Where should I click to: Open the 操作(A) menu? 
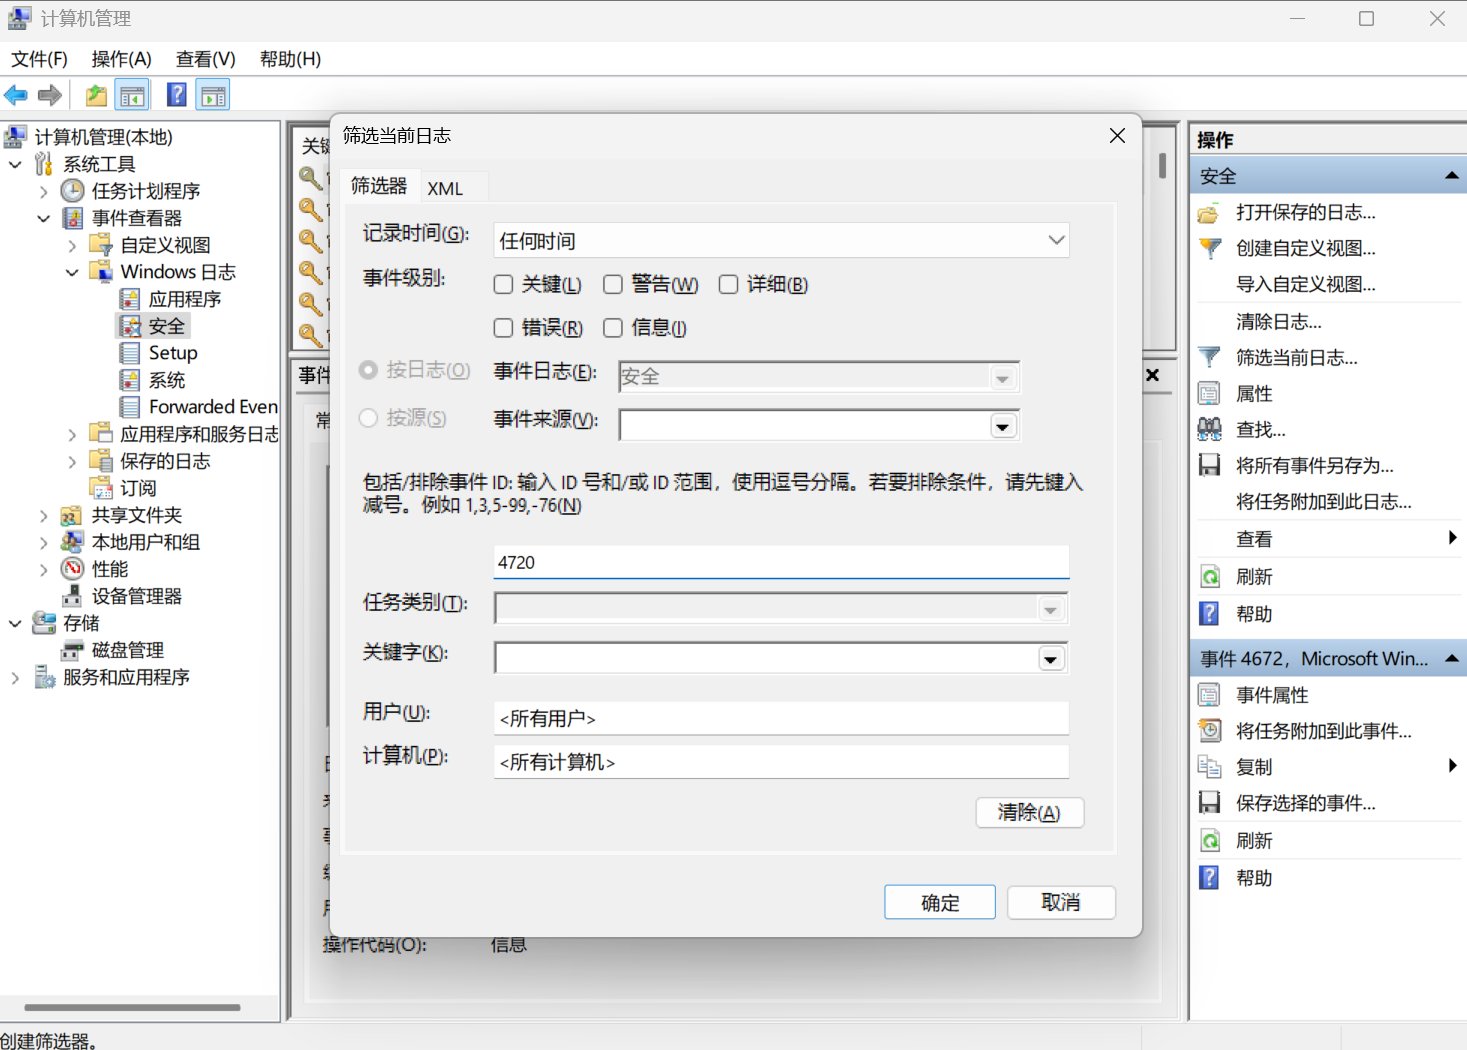coord(121,59)
